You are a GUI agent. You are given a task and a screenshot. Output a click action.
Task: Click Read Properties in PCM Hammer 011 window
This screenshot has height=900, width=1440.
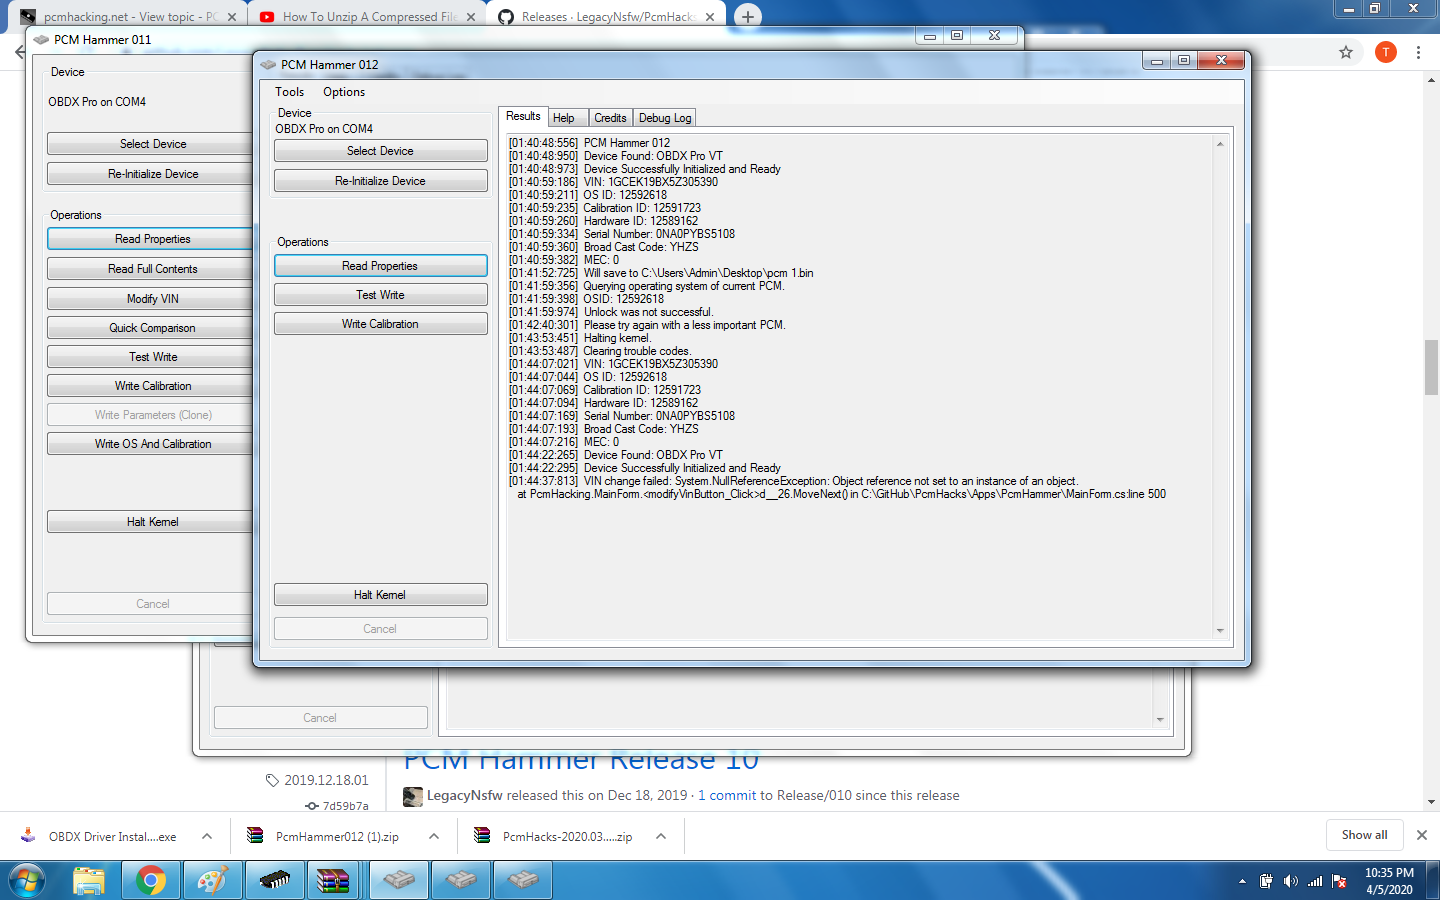pyautogui.click(x=150, y=239)
